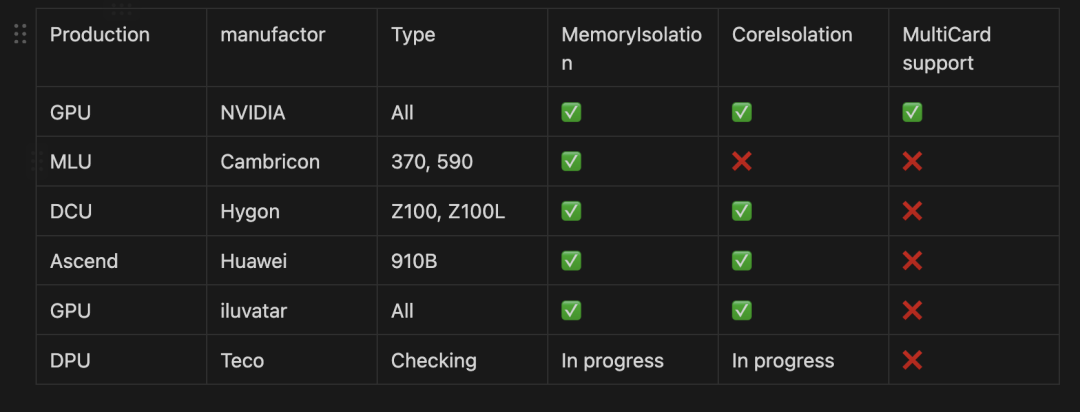Click the drag handle beside the table
Viewport: 1080px width, 412px height.
(x=20, y=35)
